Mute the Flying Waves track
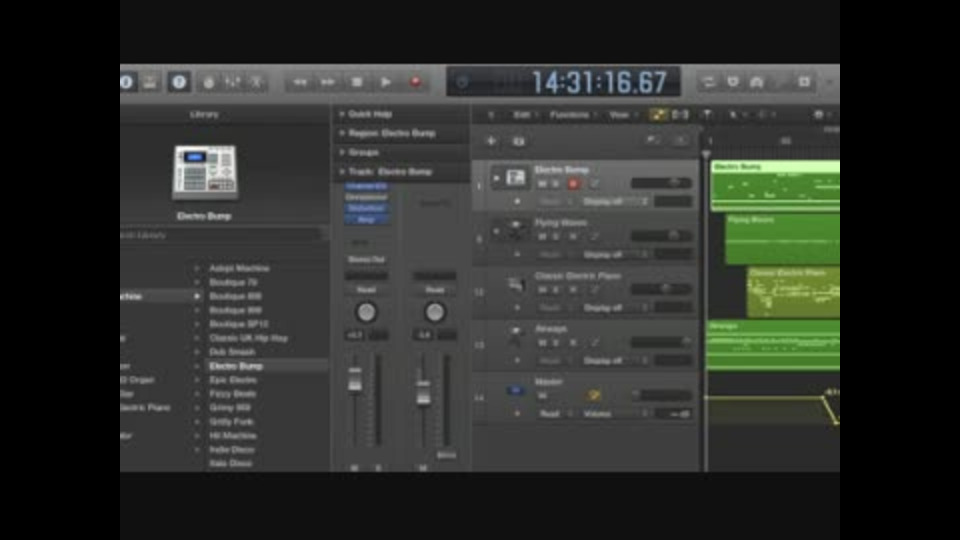 click(542, 236)
